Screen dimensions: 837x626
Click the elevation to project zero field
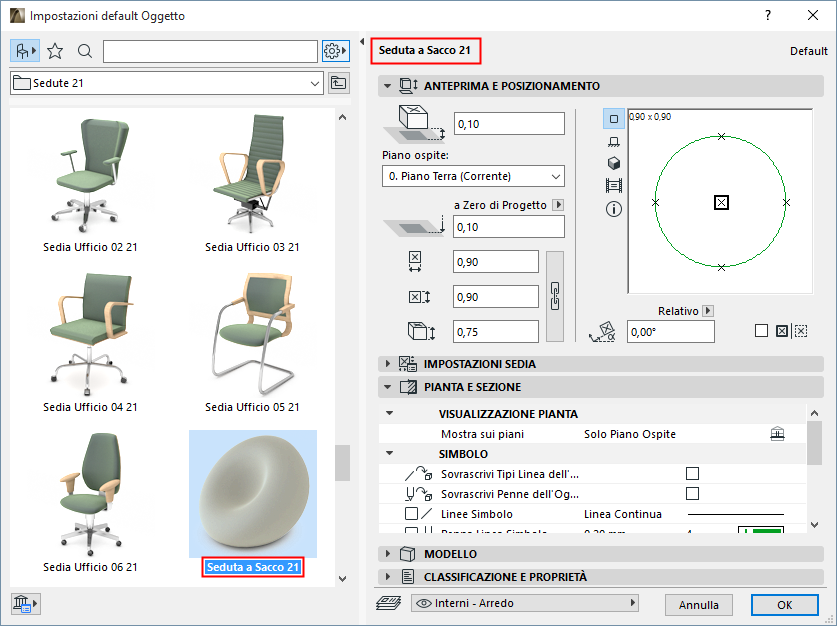(509, 227)
